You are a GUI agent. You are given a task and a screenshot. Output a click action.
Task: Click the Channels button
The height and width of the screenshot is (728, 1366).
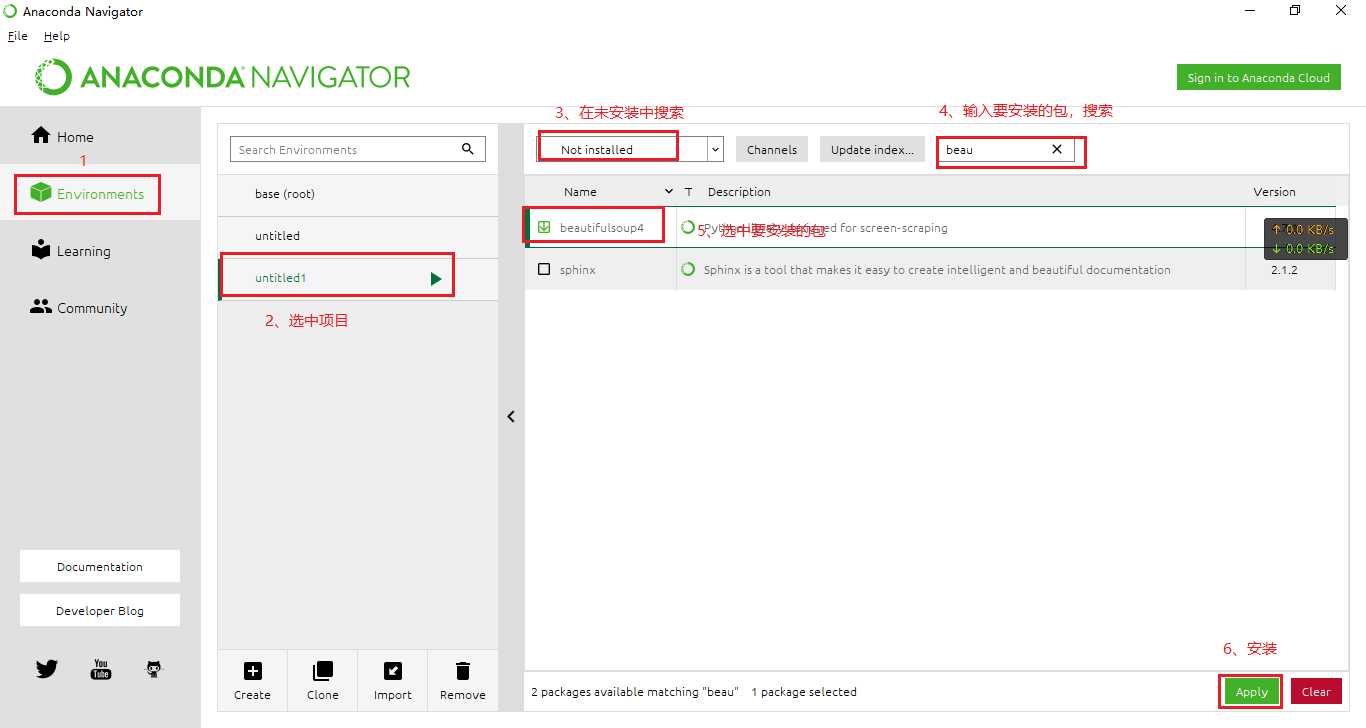click(x=772, y=149)
